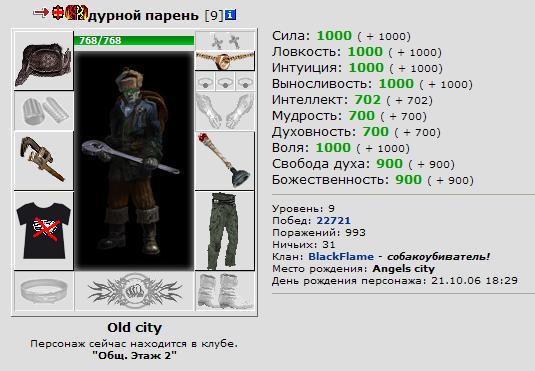Image resolution: width=535 pixels, height=371 pixels.
Task: Click the собакоубиватель! clan title
Action: [x=438, y=256]
